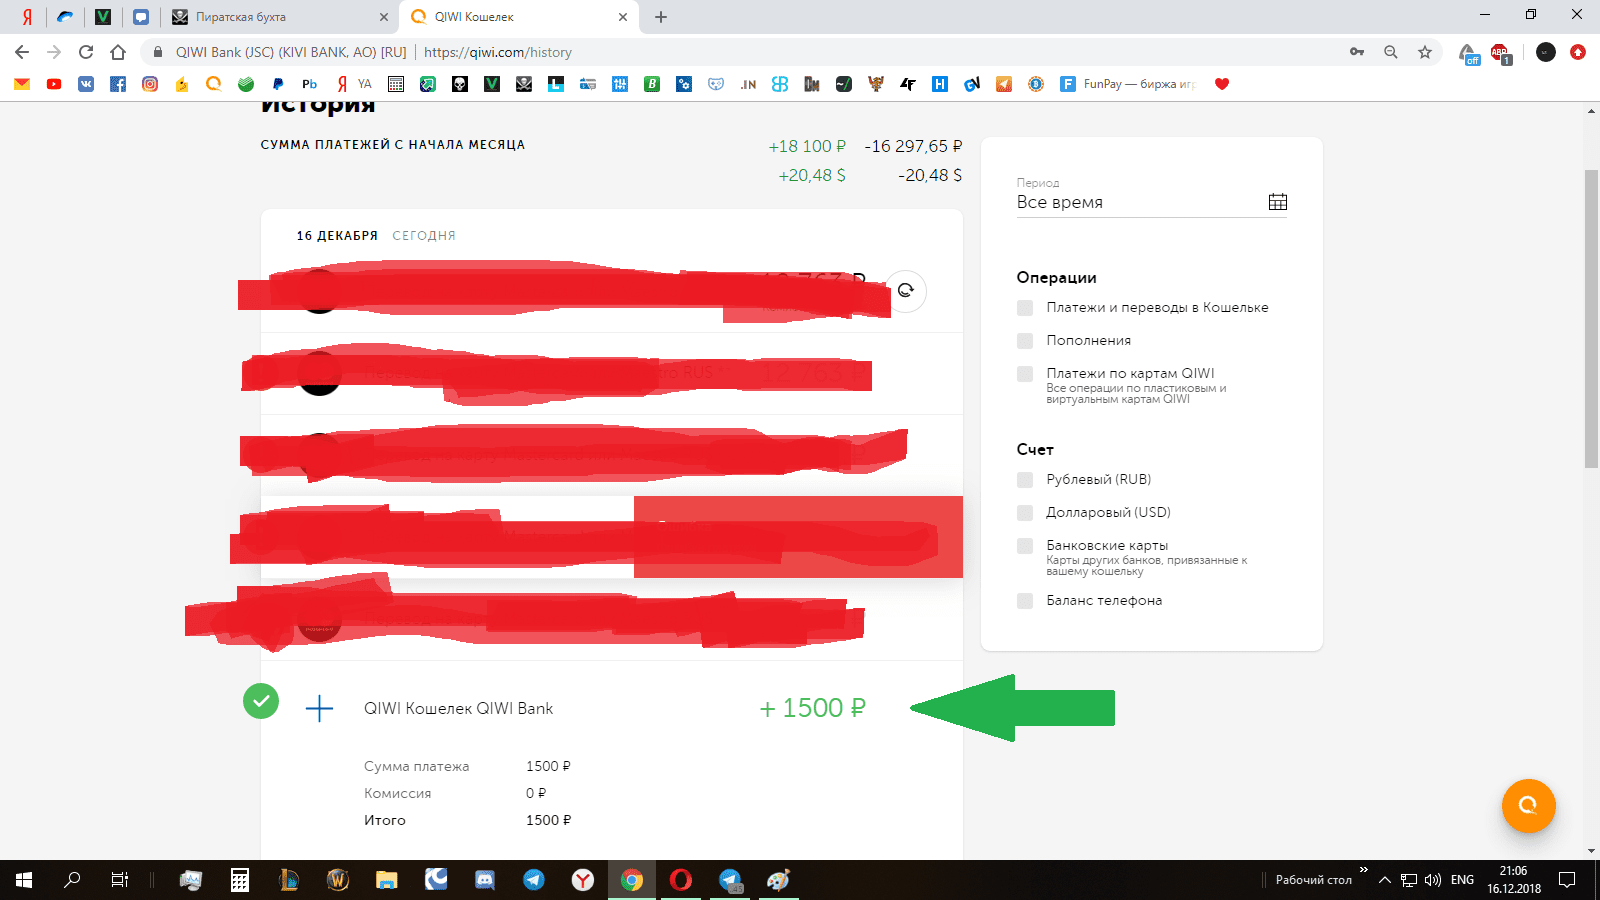Expand the Рабочий стол toolbar chevron

click(x=1363, y=870)
